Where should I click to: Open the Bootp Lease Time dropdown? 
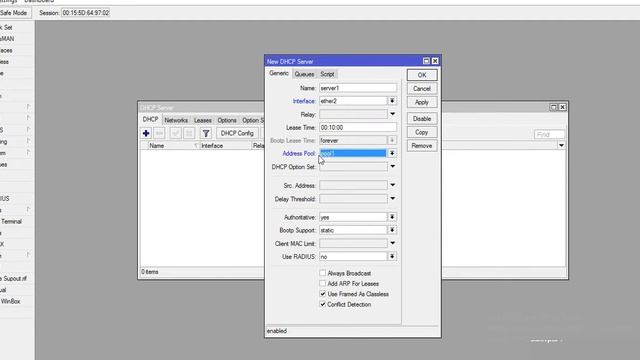pos(392,140)
